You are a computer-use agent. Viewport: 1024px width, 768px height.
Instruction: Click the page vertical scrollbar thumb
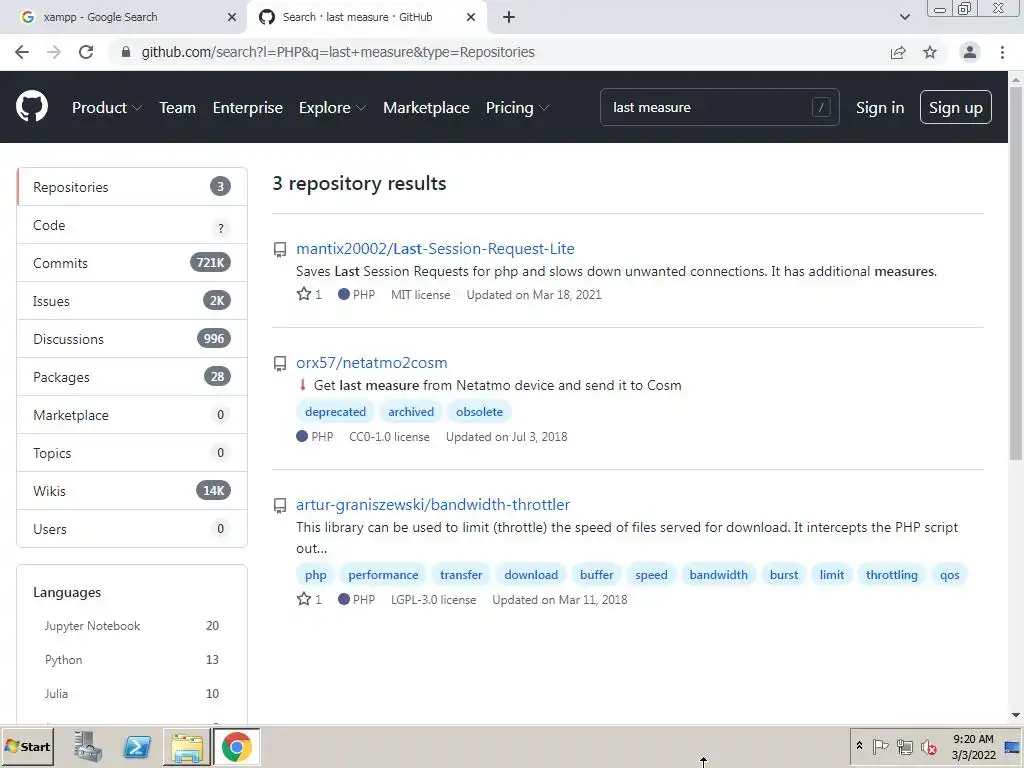coord(1016,273)
